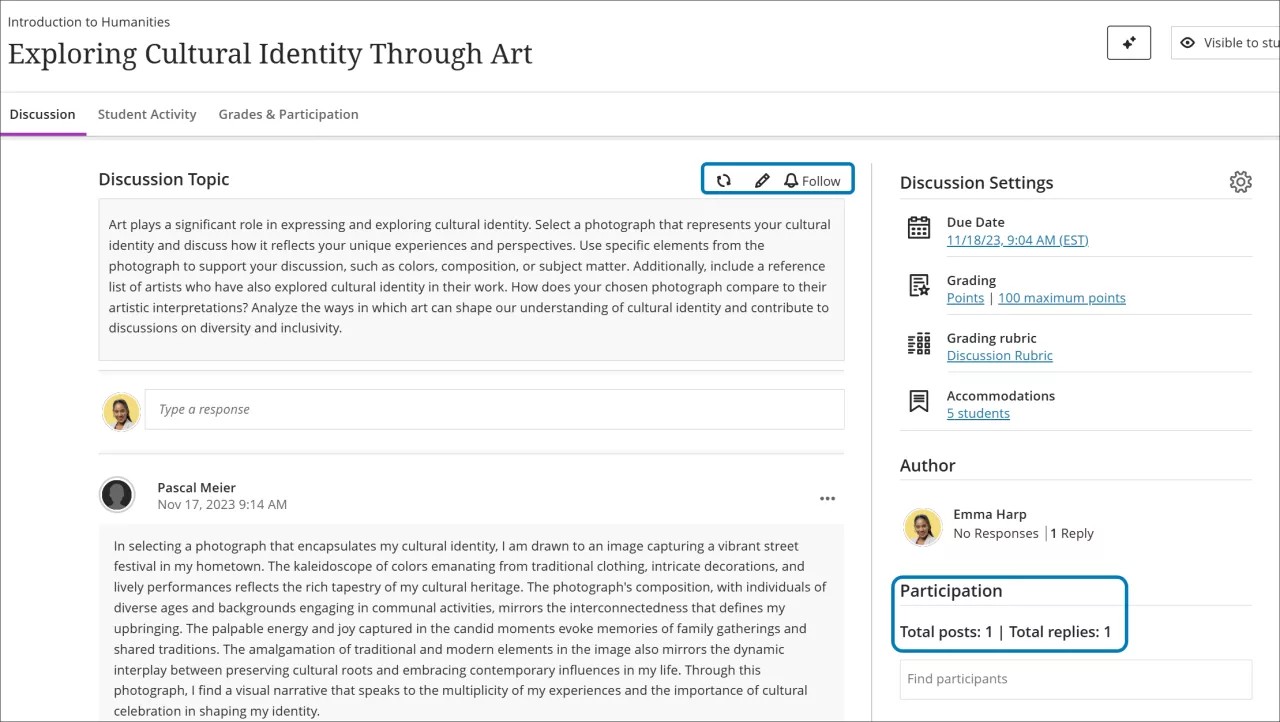View the 5 students with accommodations
The image size is (1280, 722).
tap(977, 413)
